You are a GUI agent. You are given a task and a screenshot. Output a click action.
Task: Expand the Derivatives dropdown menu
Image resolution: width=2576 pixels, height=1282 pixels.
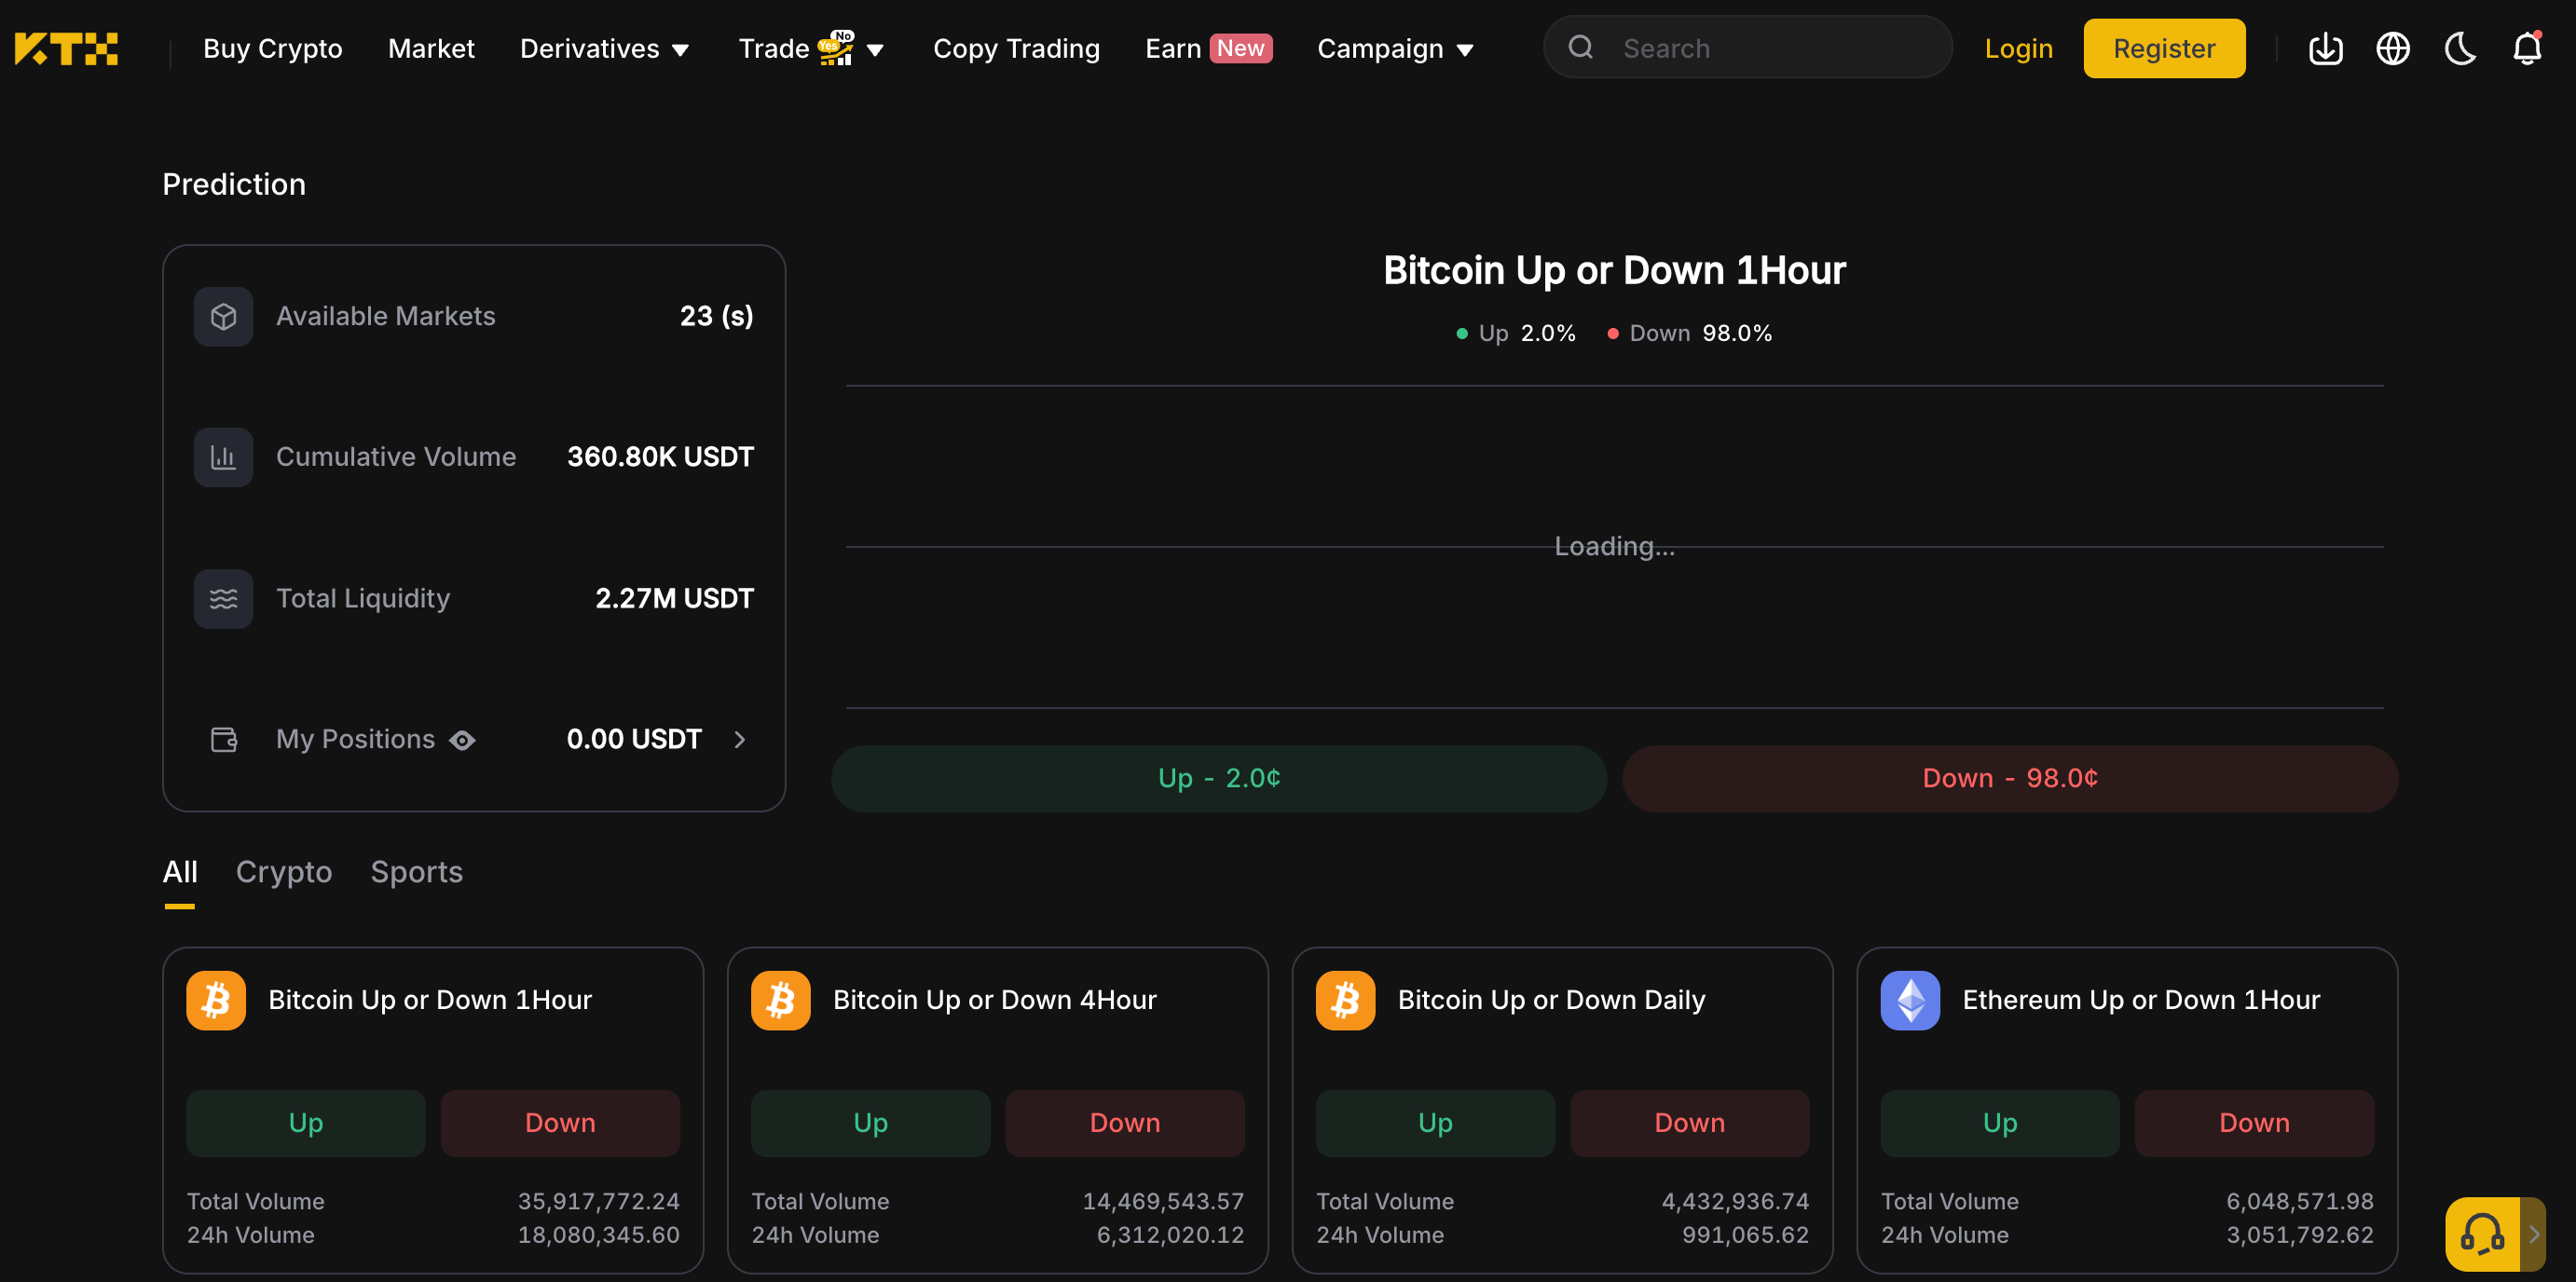coord(604,48)
